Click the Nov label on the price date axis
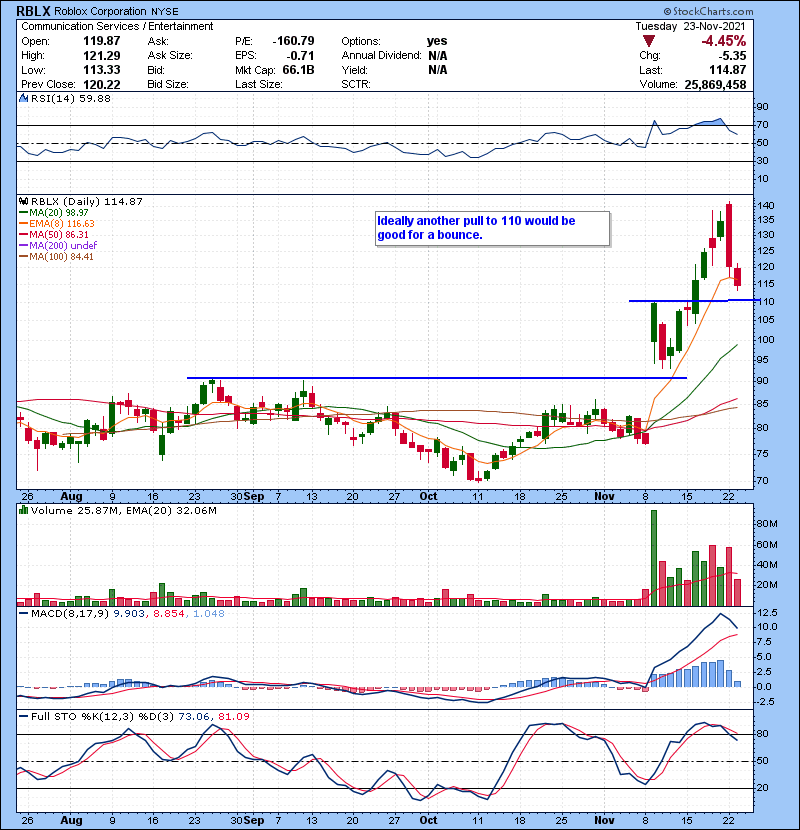The height and width of the screenshot is (830, 800). (x=604, y=497)
